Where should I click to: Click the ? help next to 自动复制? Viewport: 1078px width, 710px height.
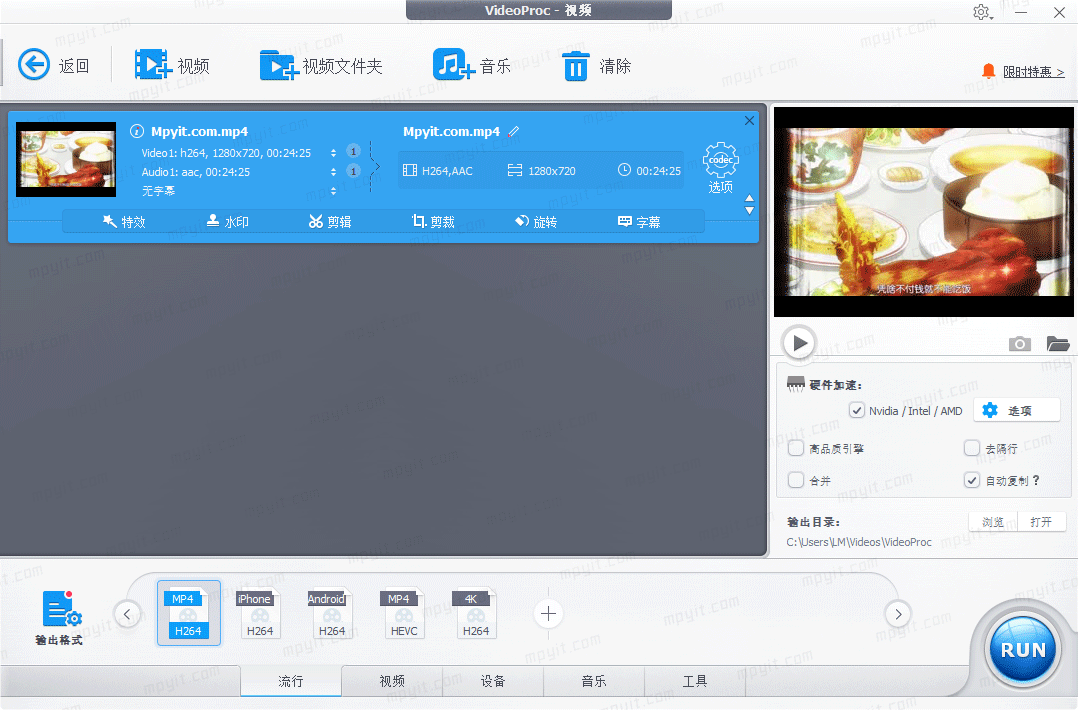tap(1036, 480)
